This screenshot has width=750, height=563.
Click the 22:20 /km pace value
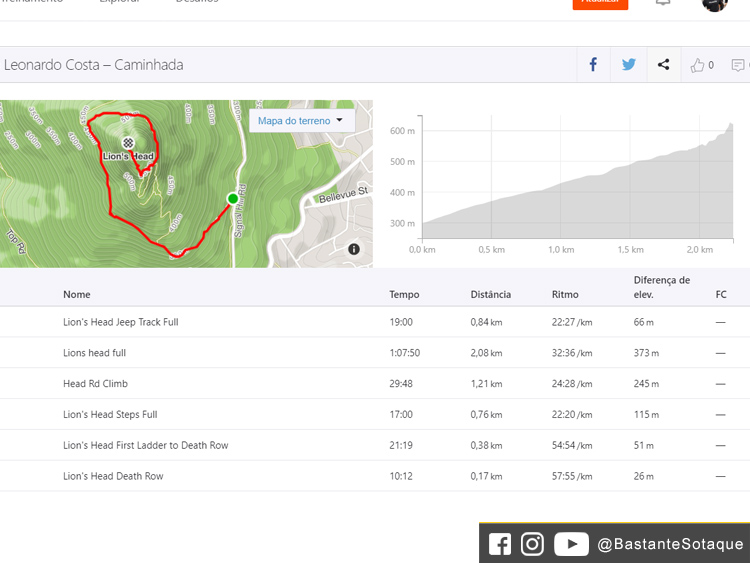coord(572,415)
